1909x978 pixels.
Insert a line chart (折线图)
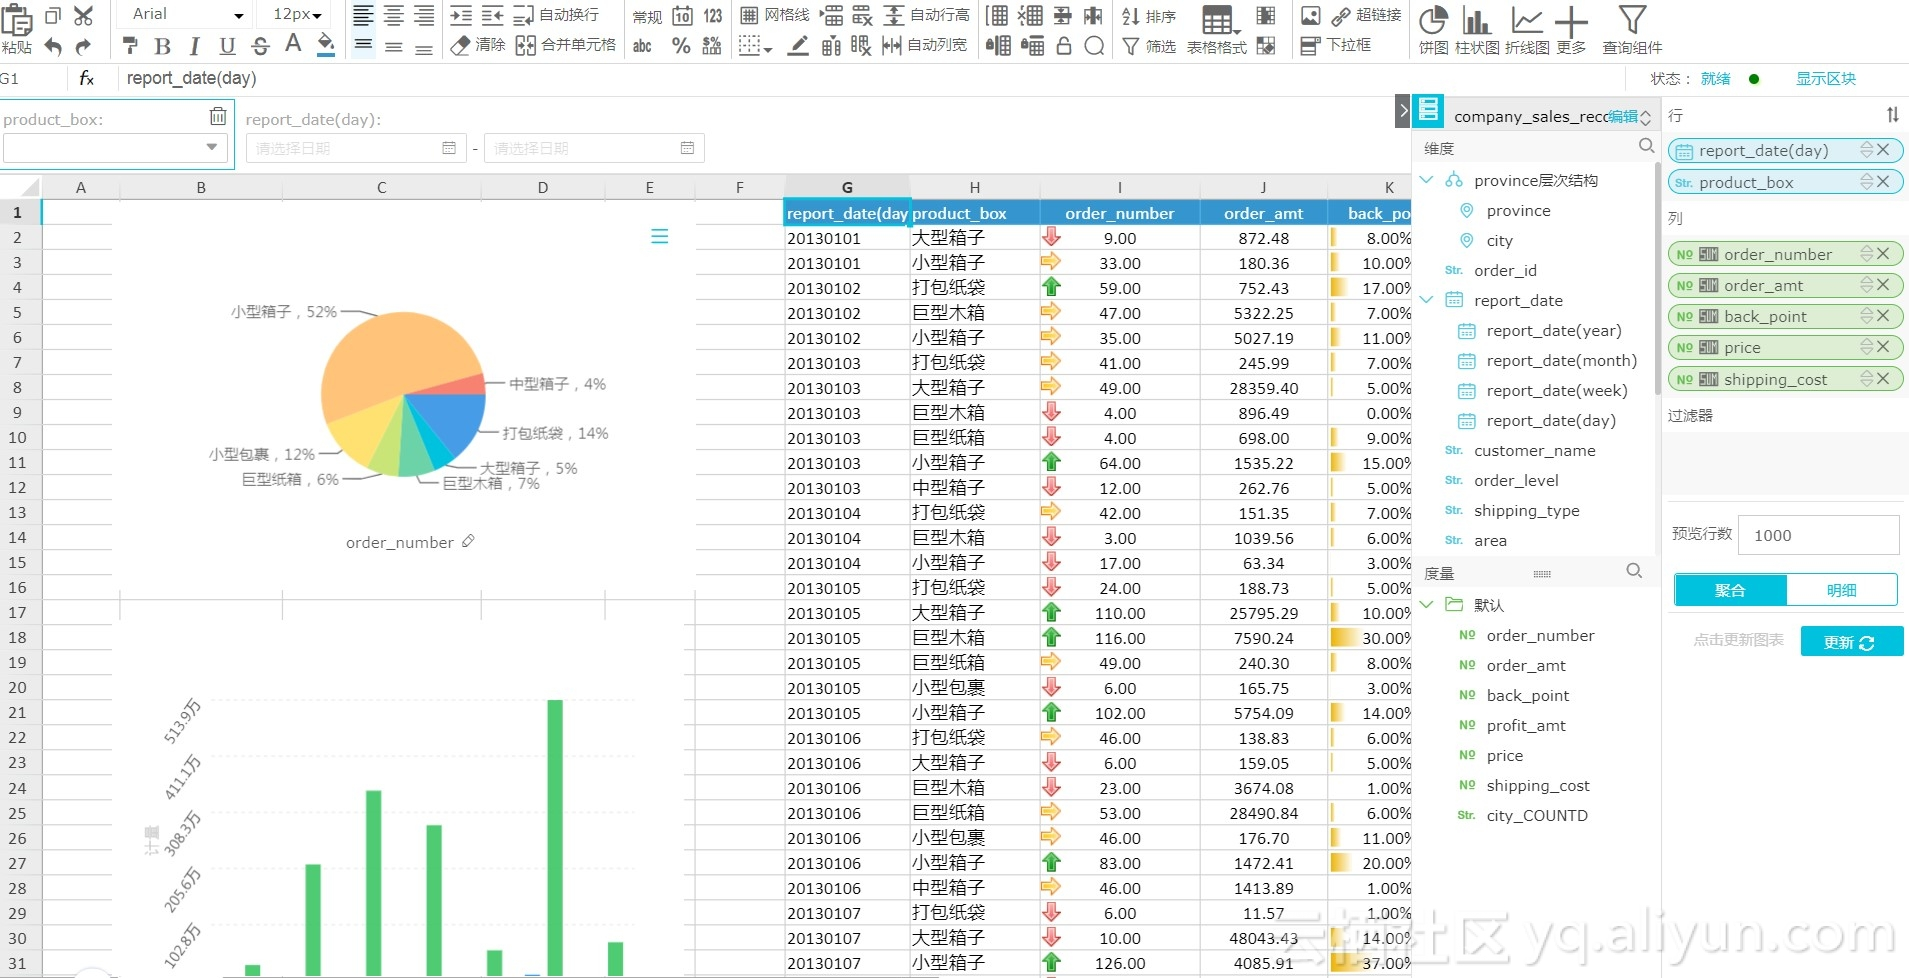point(1527,29)
